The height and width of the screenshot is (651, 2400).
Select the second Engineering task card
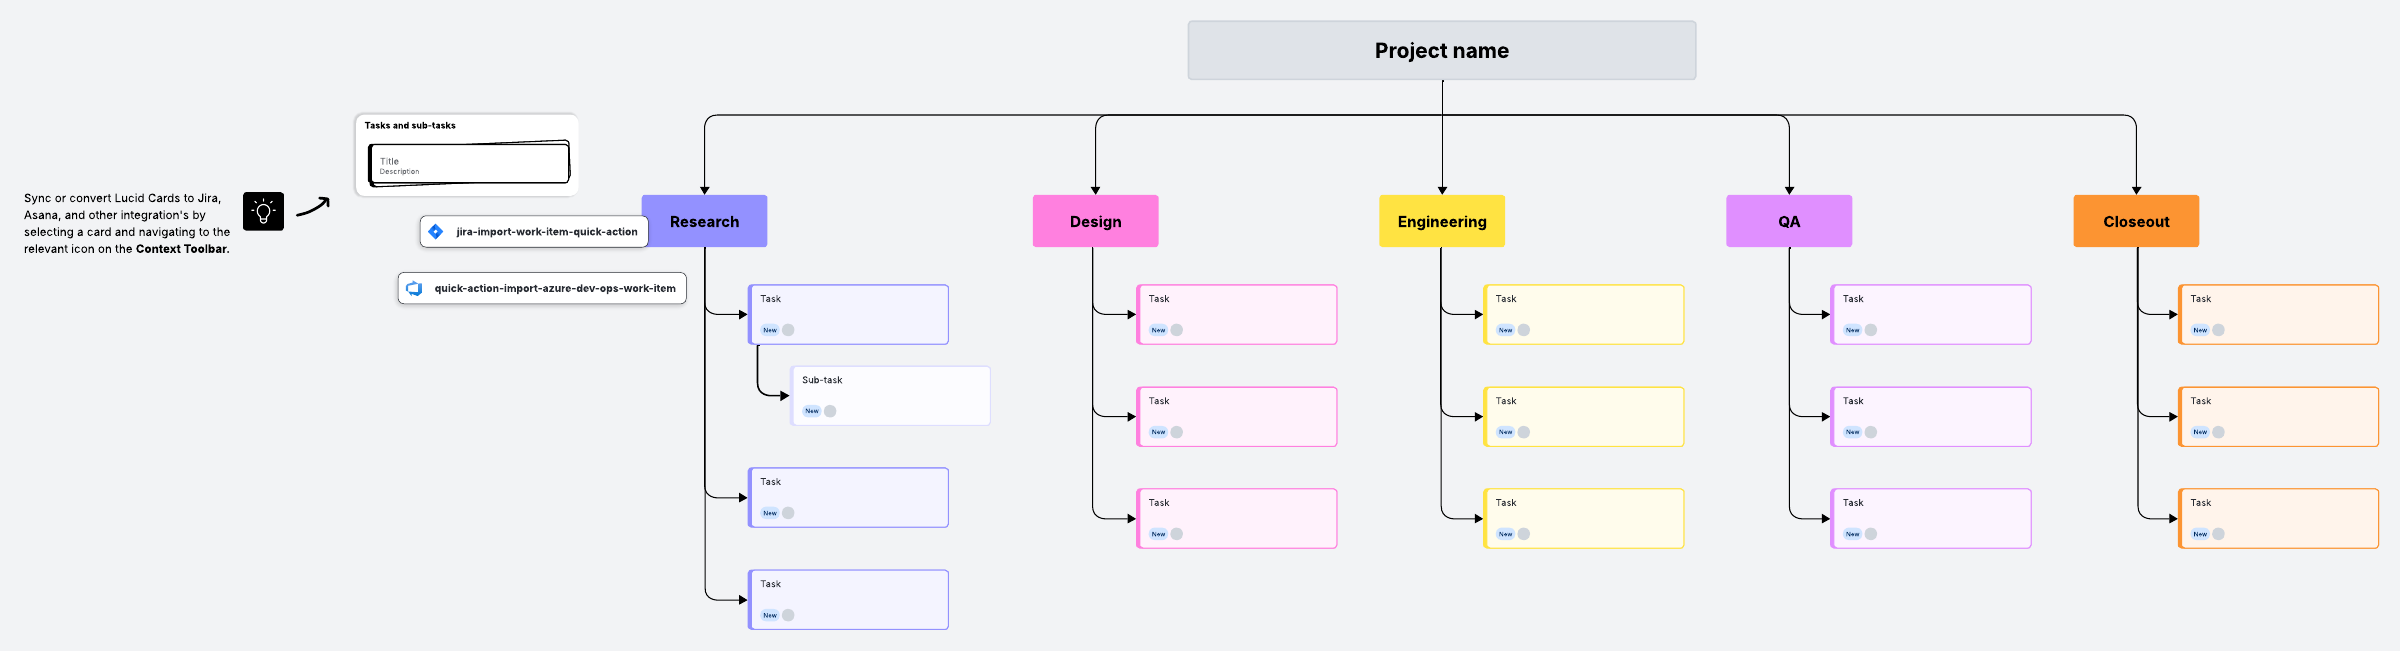click(x=1584, y=417)
